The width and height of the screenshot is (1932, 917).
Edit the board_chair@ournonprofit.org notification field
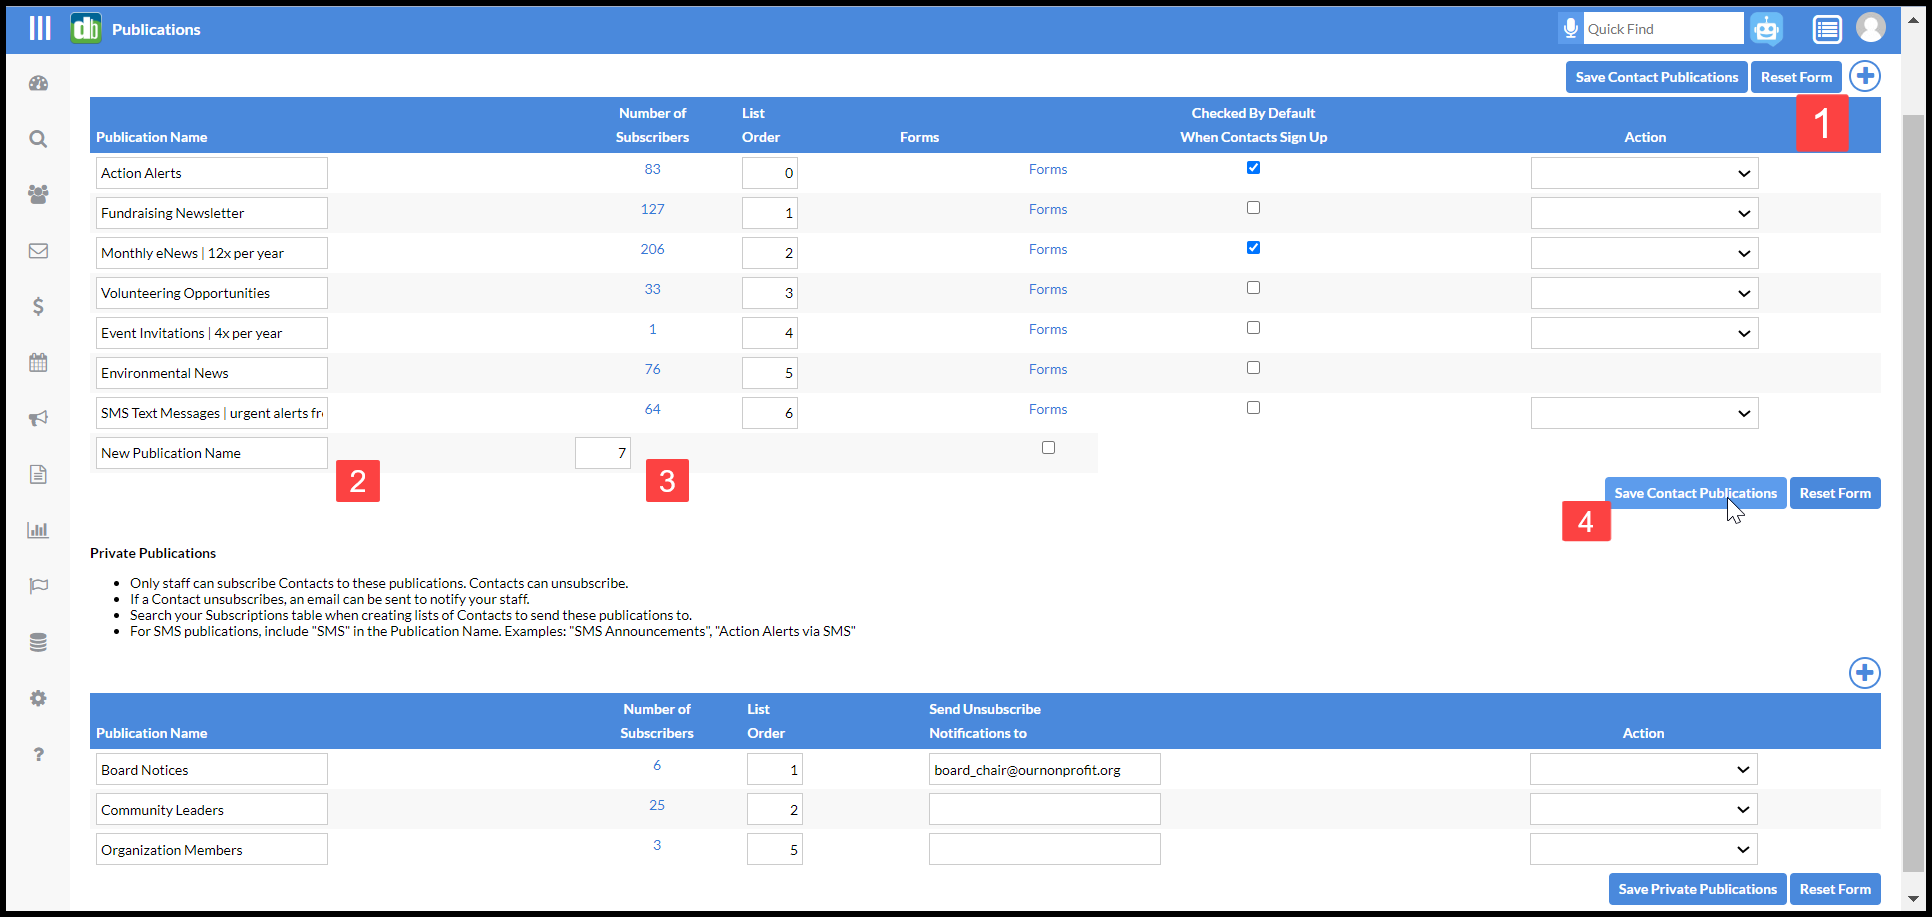[1045, 769]
